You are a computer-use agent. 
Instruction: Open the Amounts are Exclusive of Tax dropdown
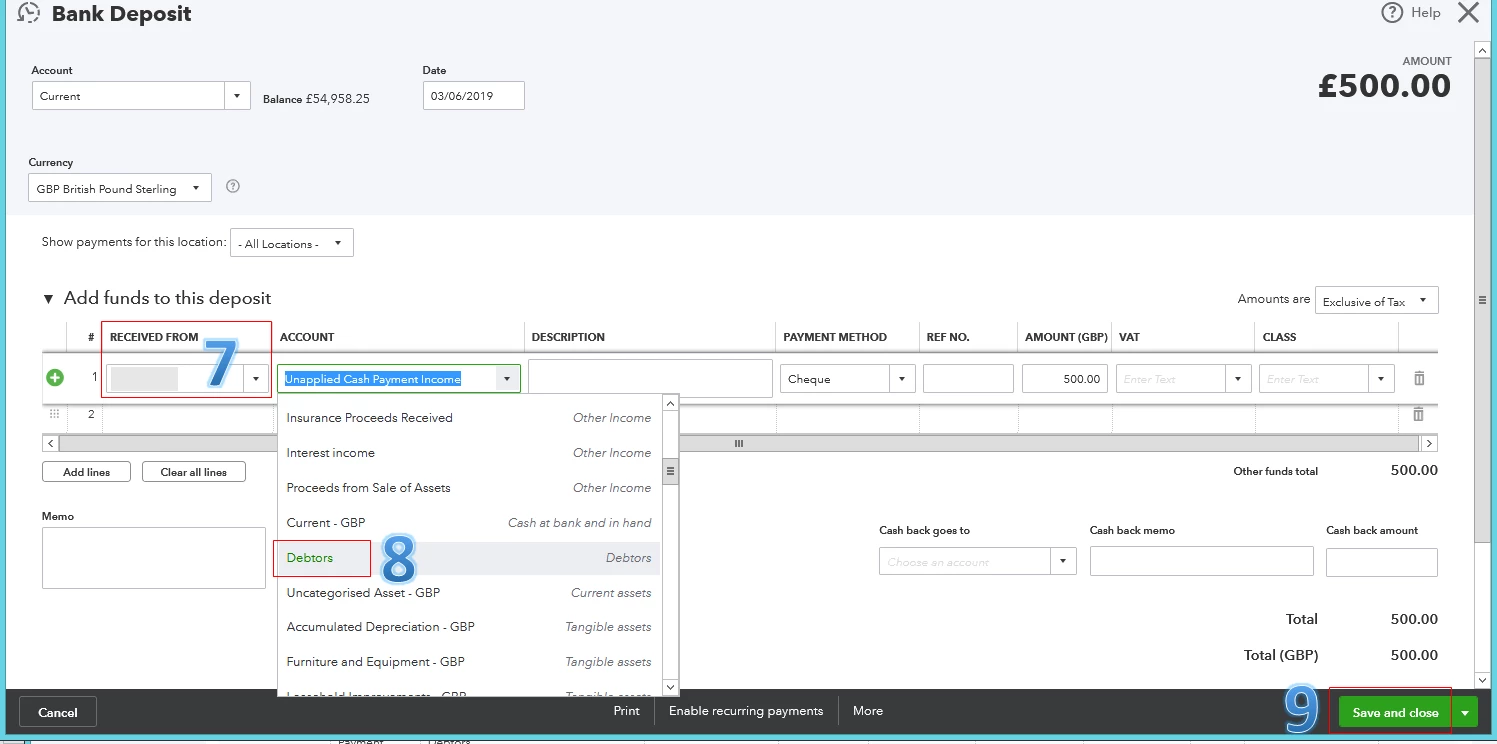click(1377, 301)
